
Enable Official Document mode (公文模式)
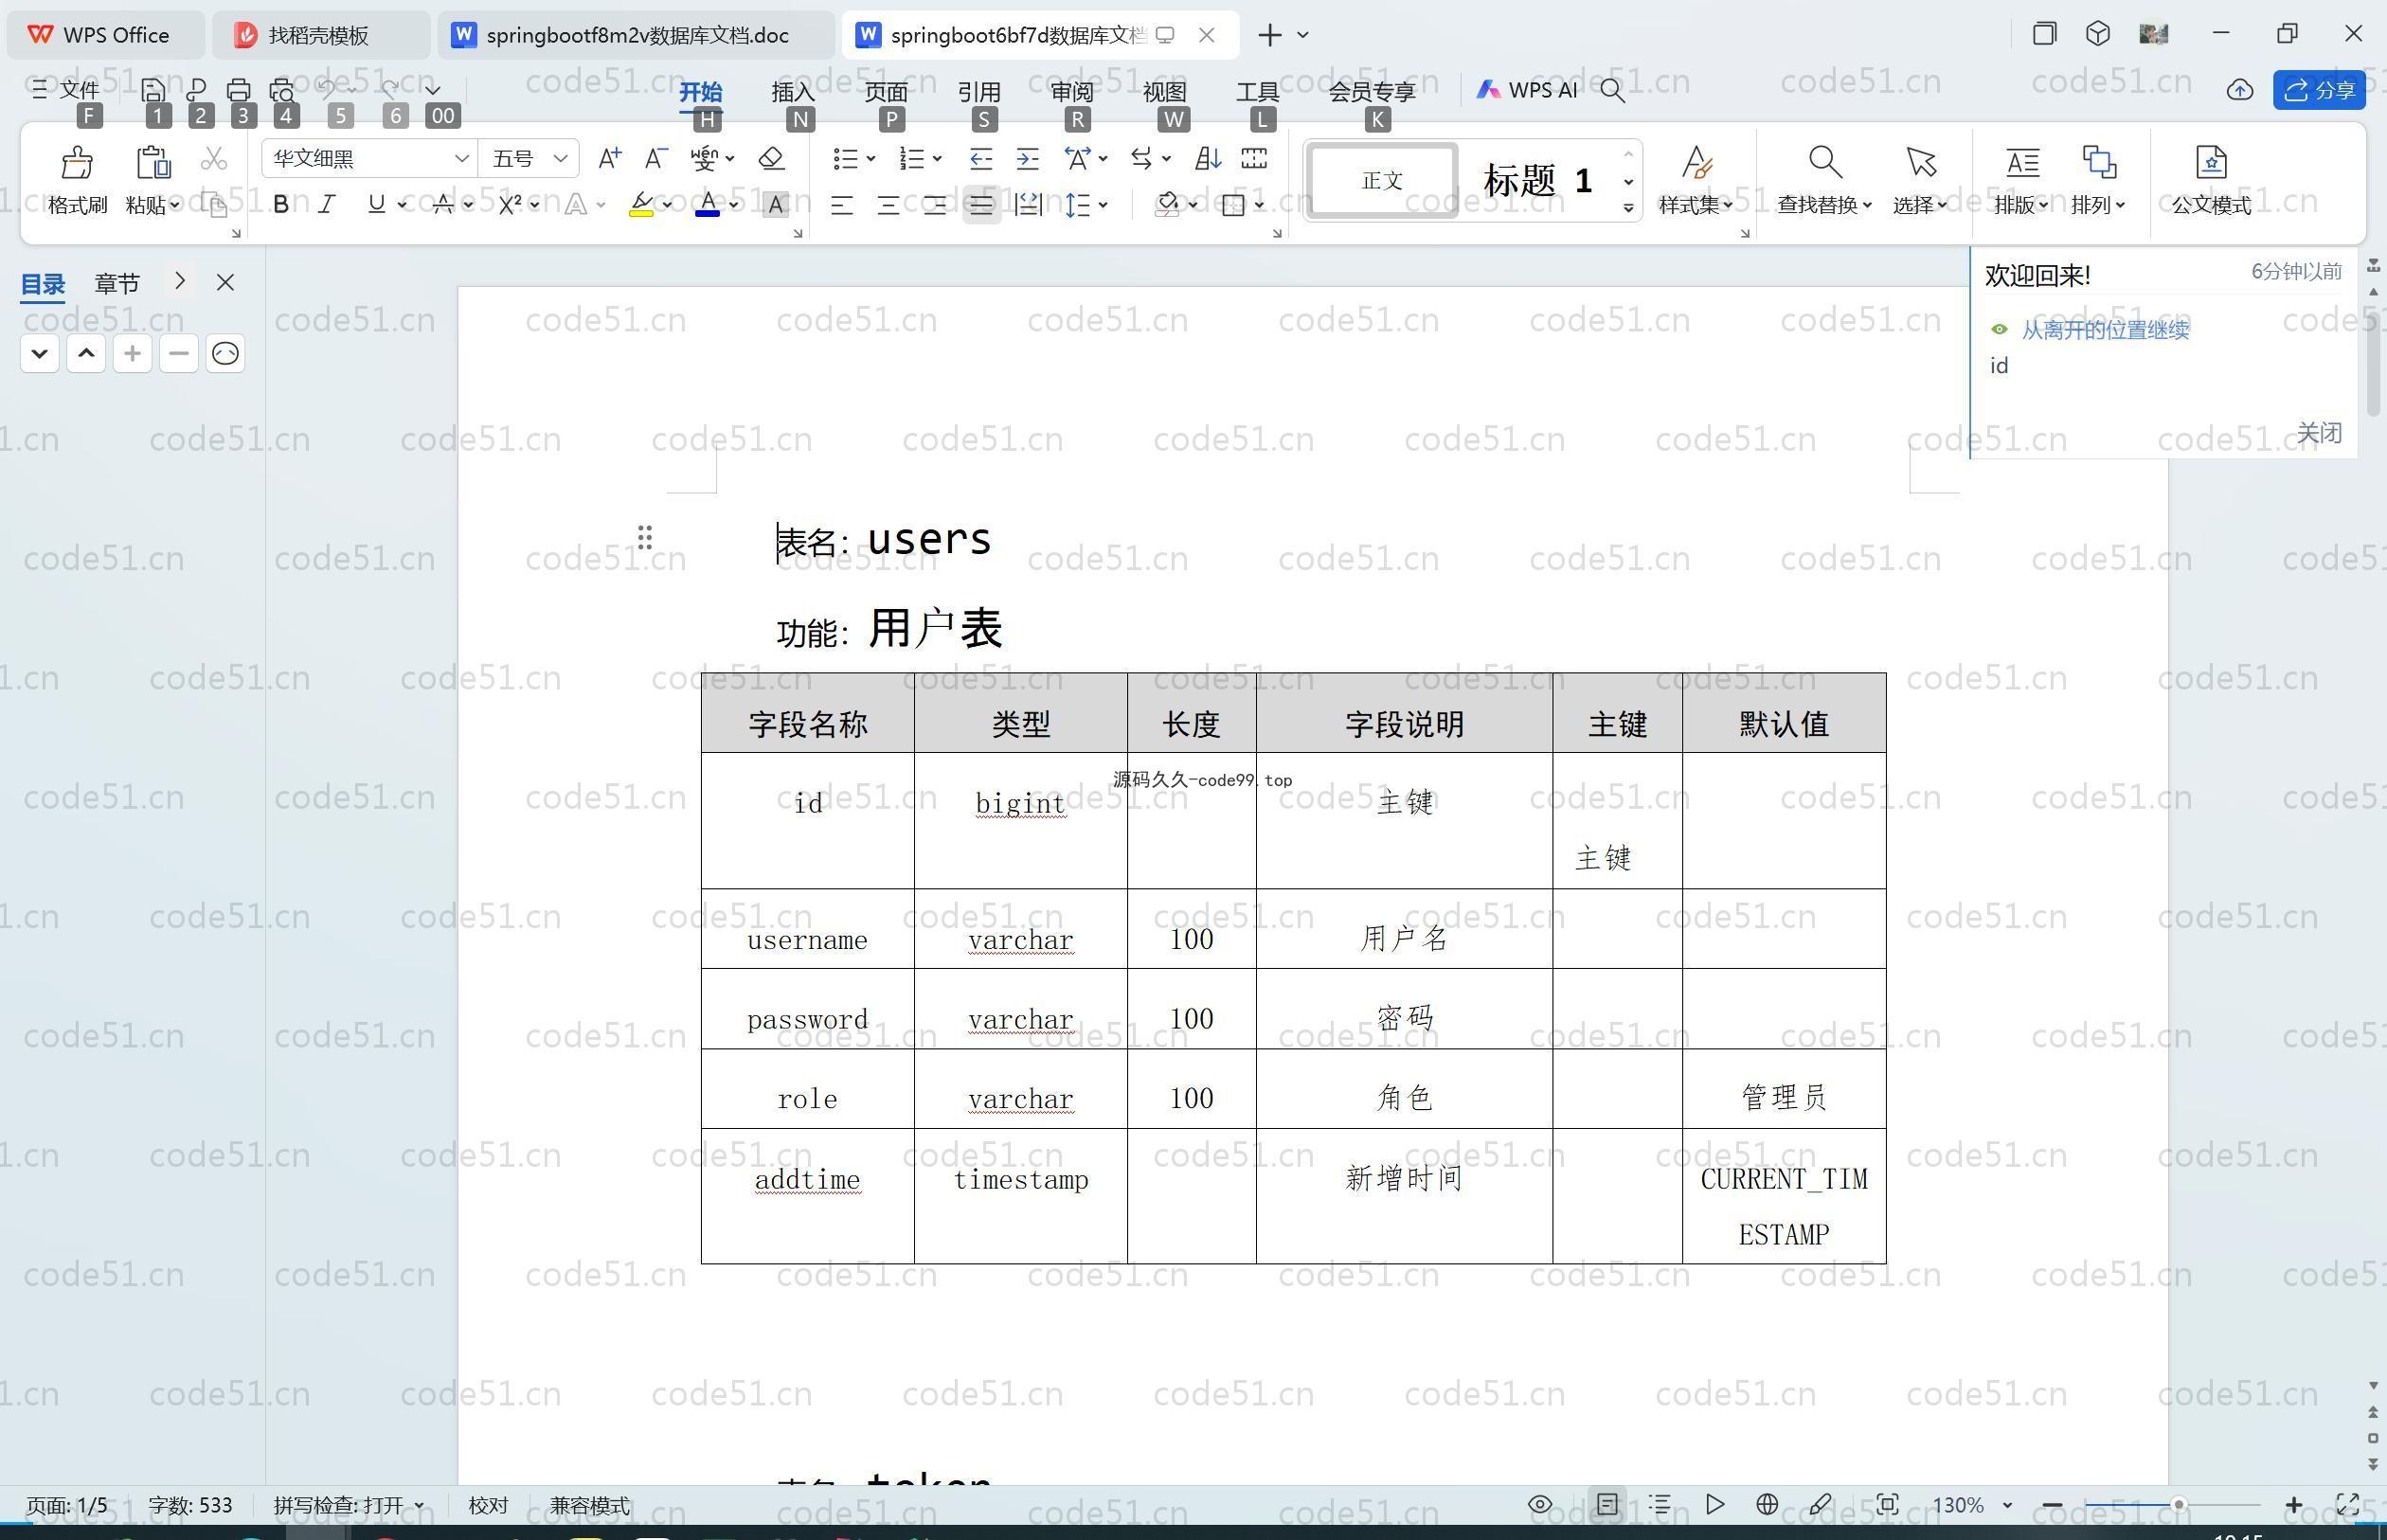[2211, 162]
